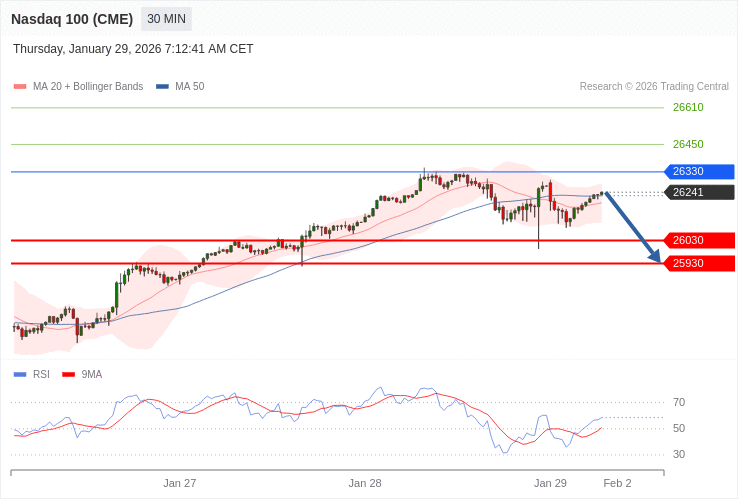The width and height of the screenshot is (738, 500).
Task: Click the Jan 27 date marker
Action: click(x=180, y=483)
